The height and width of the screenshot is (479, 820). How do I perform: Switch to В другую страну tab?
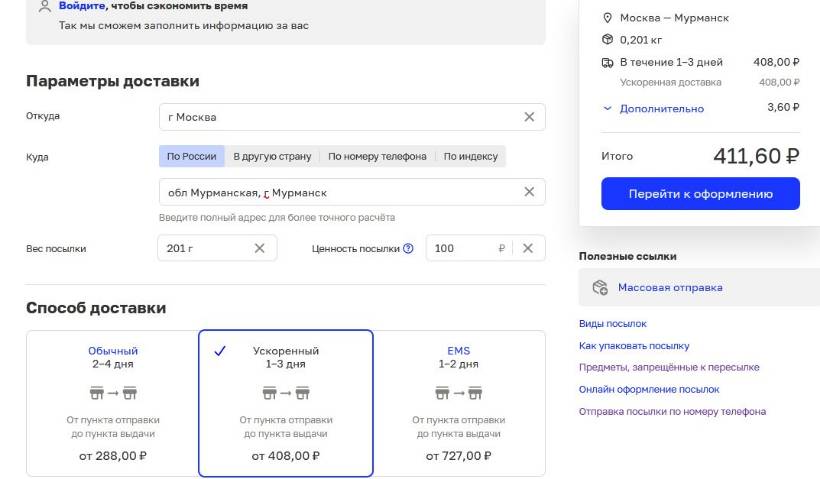272,156
